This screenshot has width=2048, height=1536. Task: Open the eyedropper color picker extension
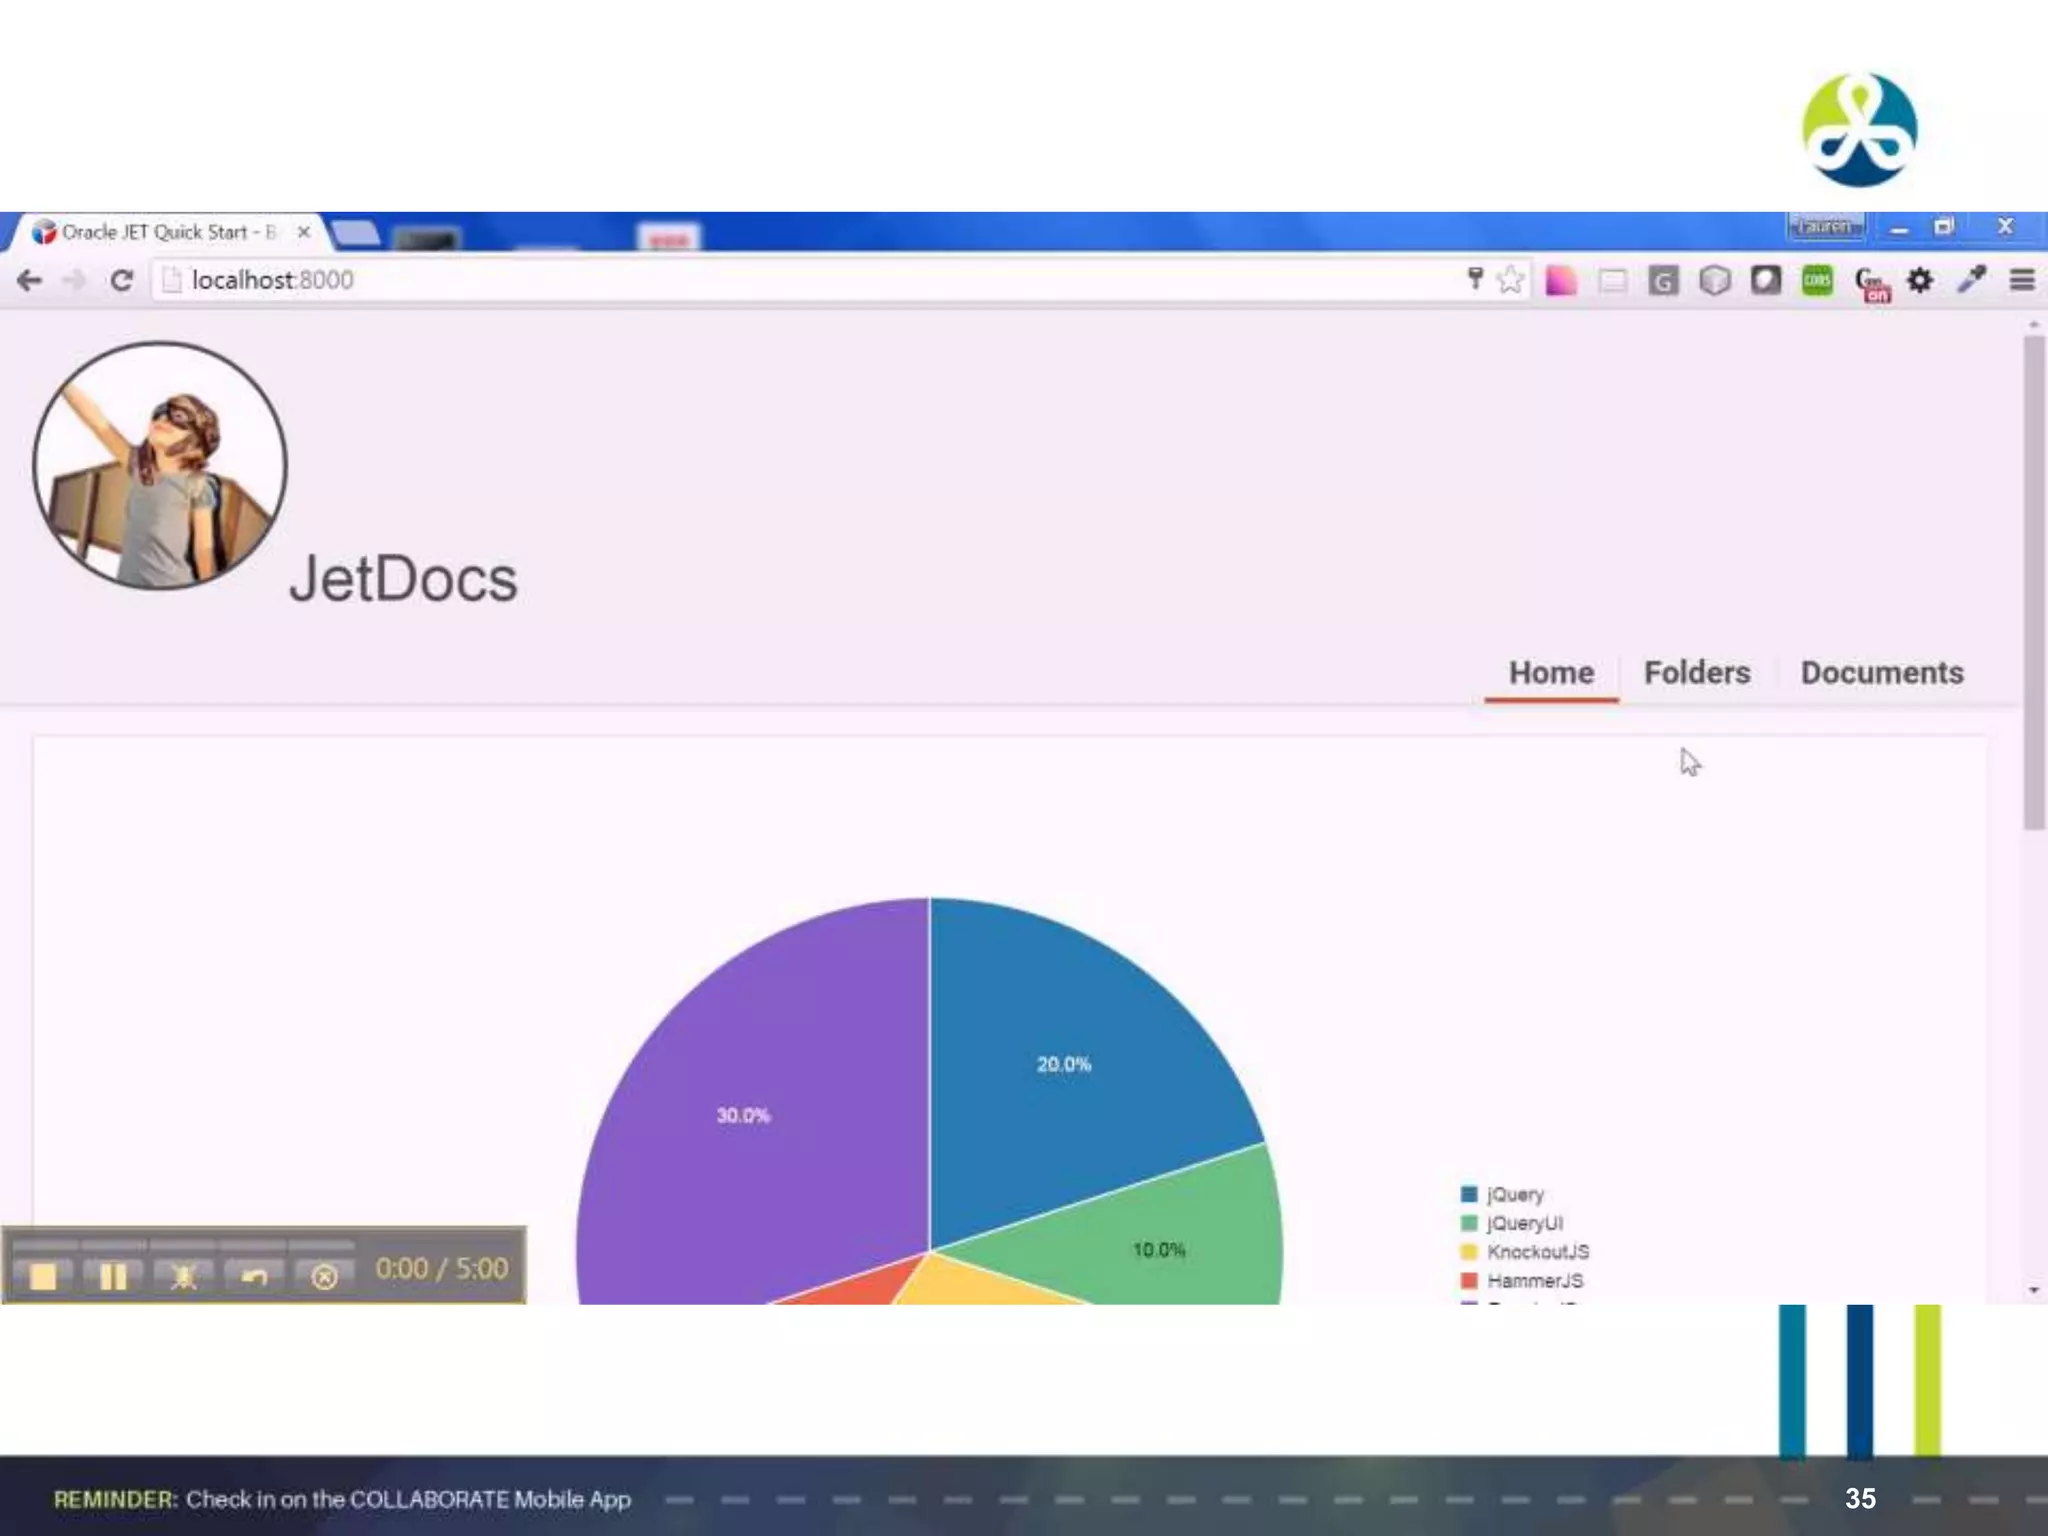[1971, 280]
